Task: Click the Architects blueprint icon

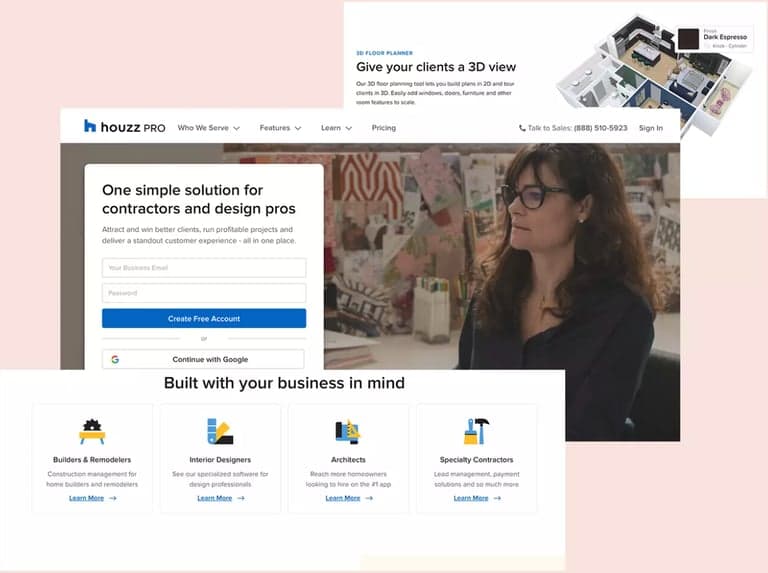Action: point(348,431)
